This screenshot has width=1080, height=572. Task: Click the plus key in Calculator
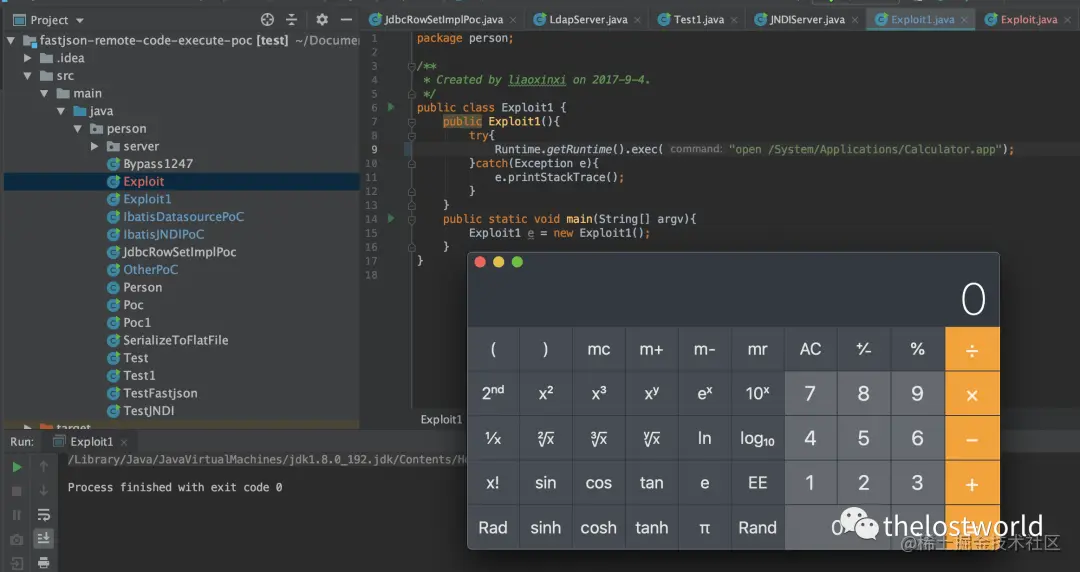972,484
